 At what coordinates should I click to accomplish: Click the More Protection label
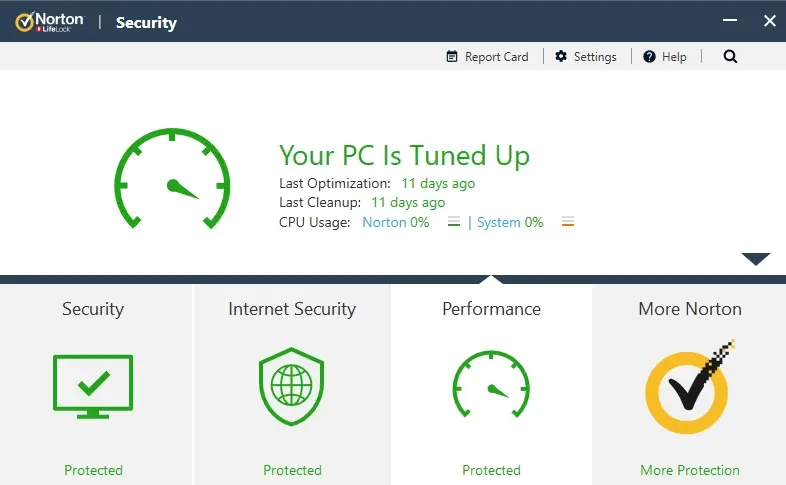point(690,470)
